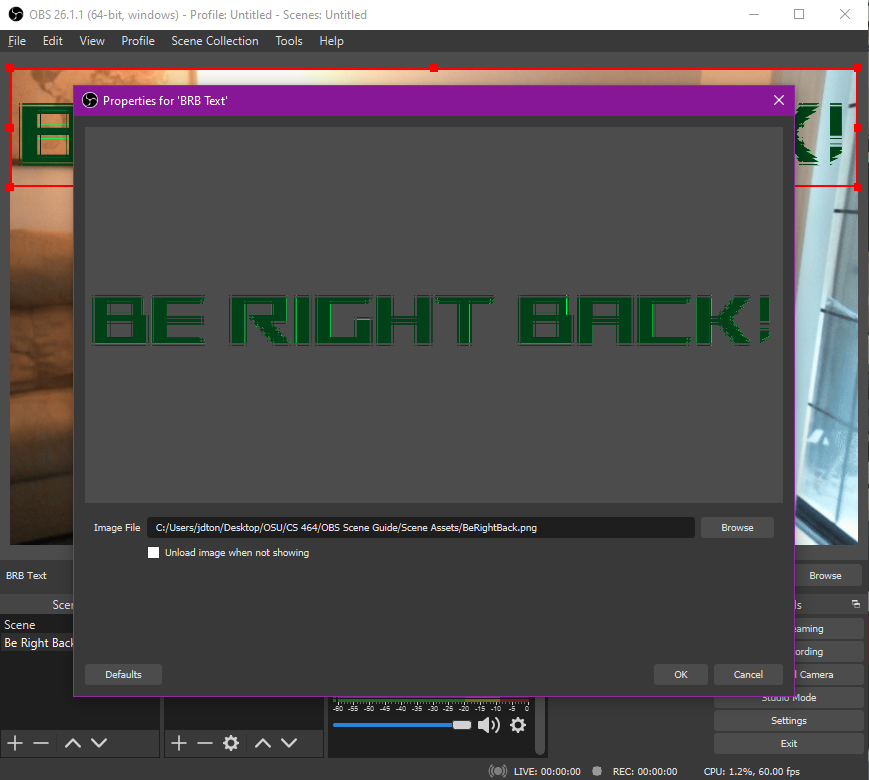
Task: Add a new source with plus icon
Action: [179, 743]
